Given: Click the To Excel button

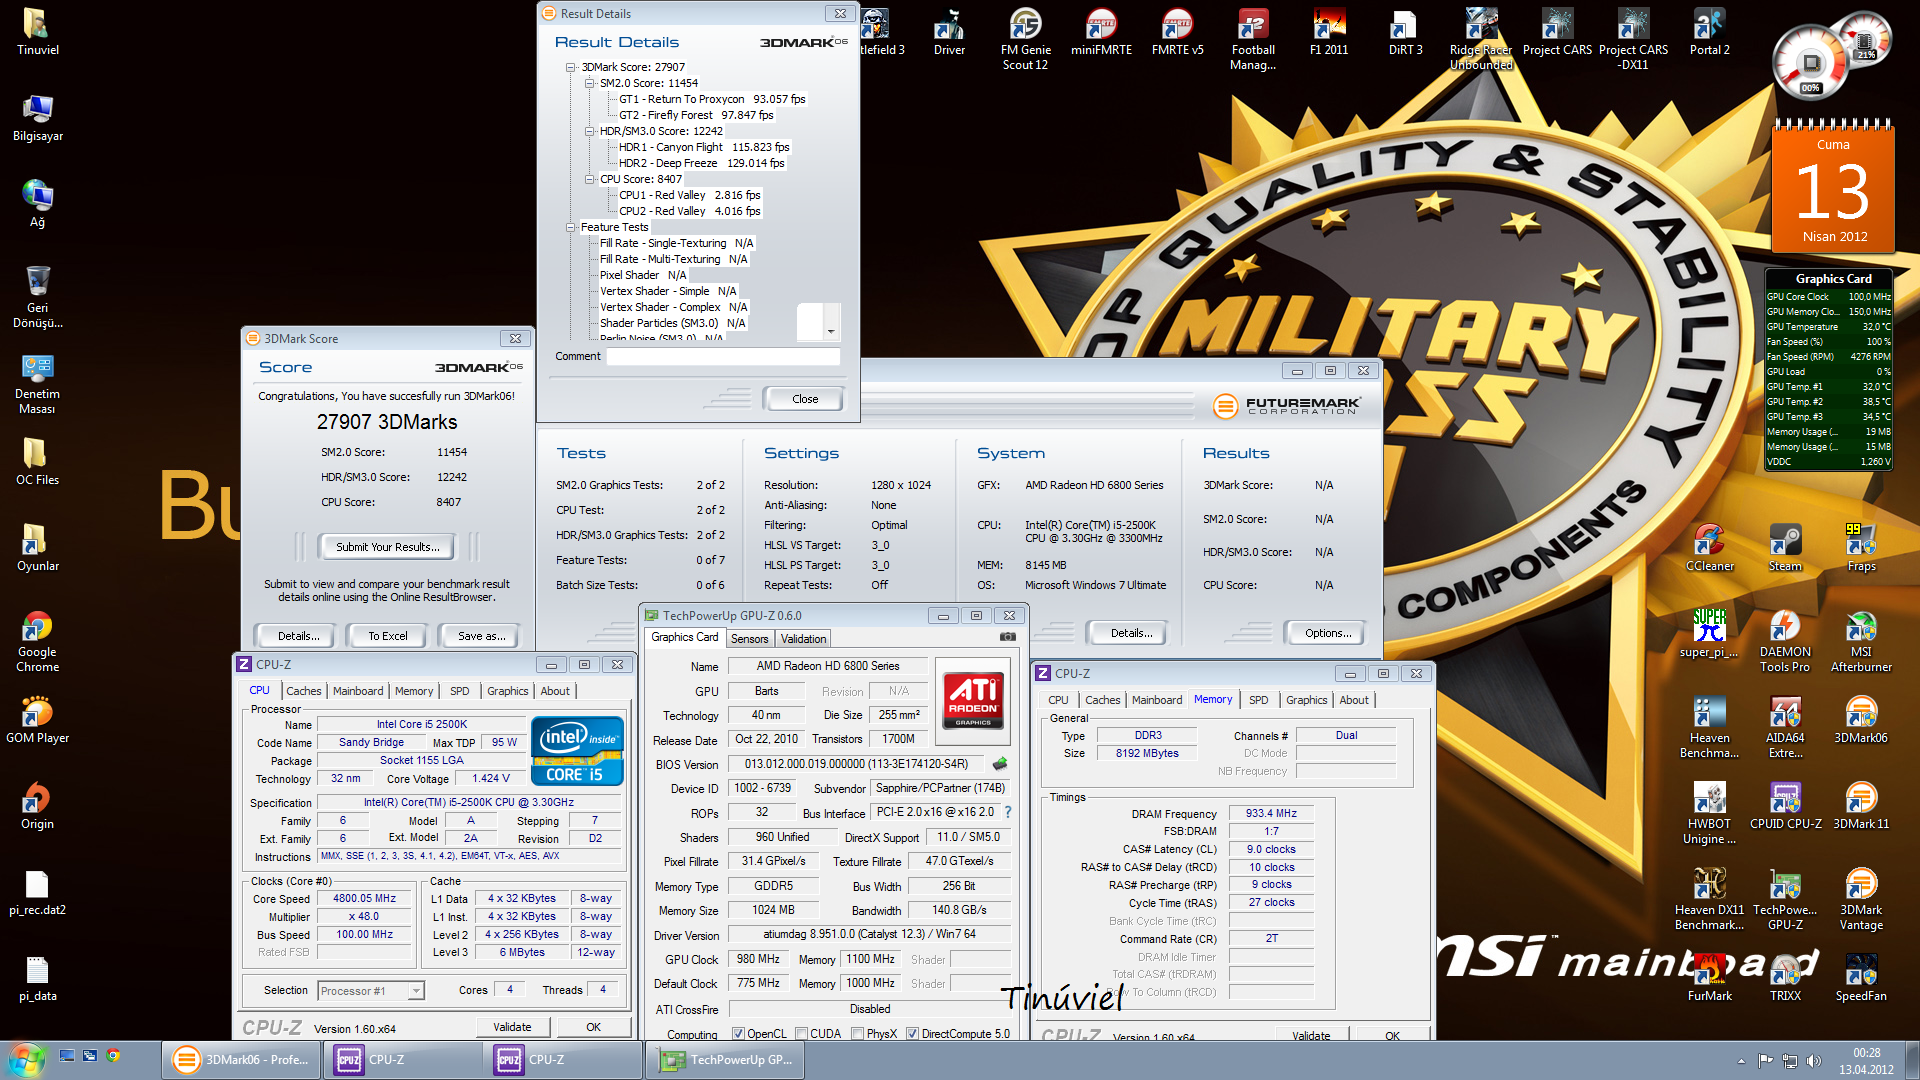Looking at the screenshot, I should 387,636.
